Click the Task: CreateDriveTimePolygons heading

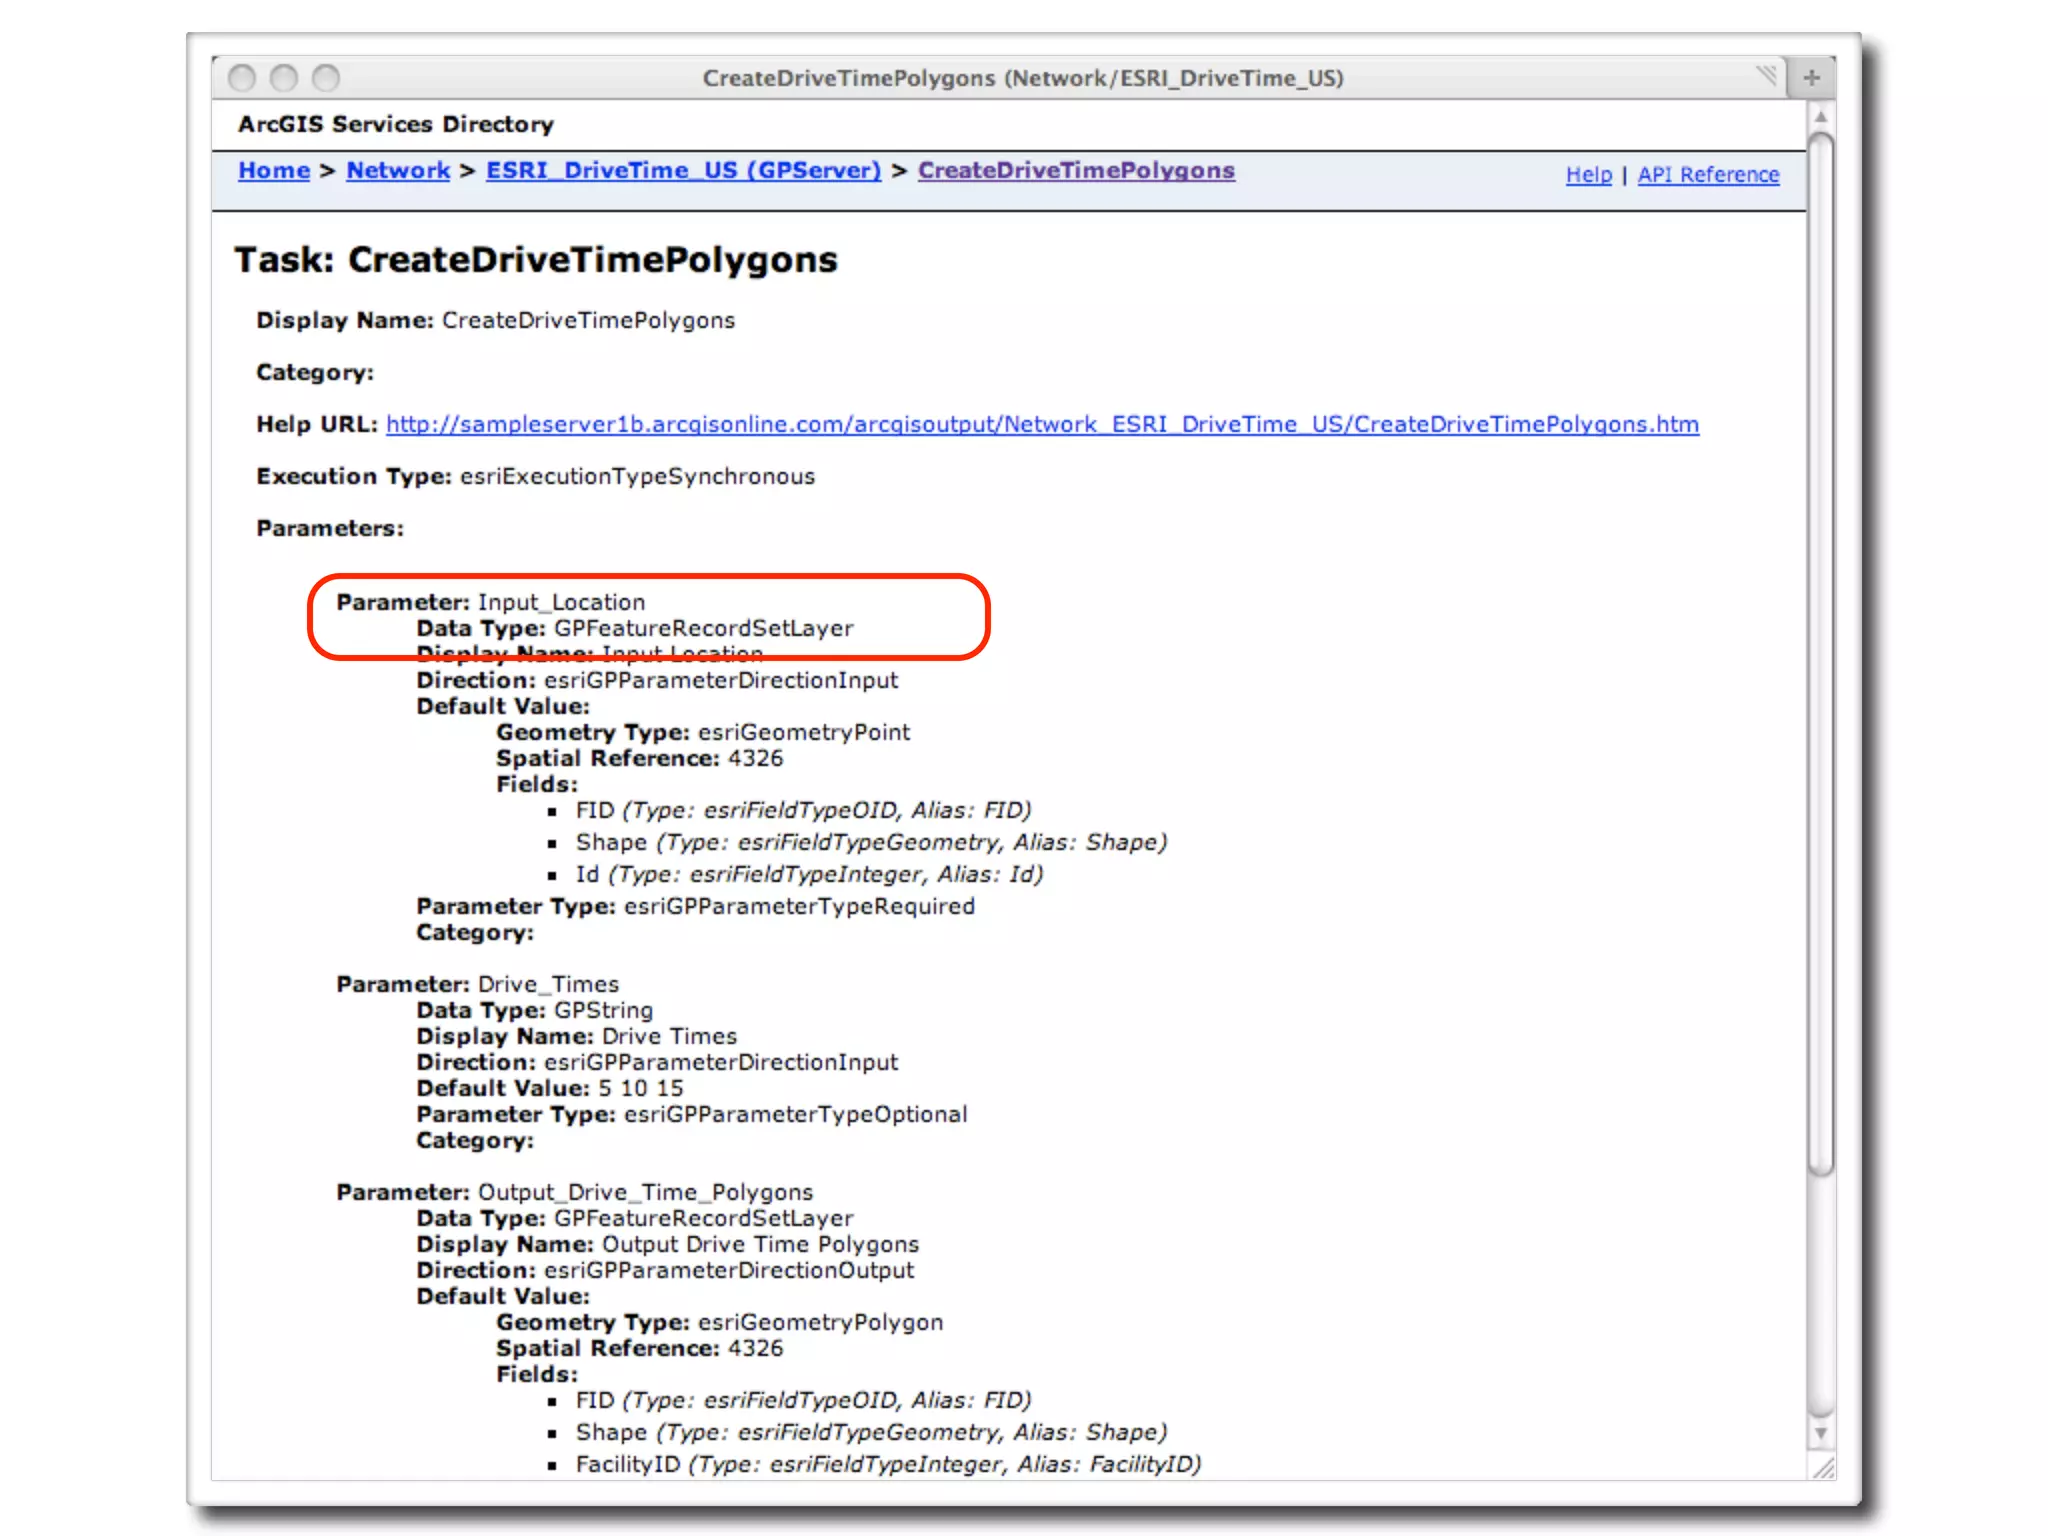tap(536, 260)
